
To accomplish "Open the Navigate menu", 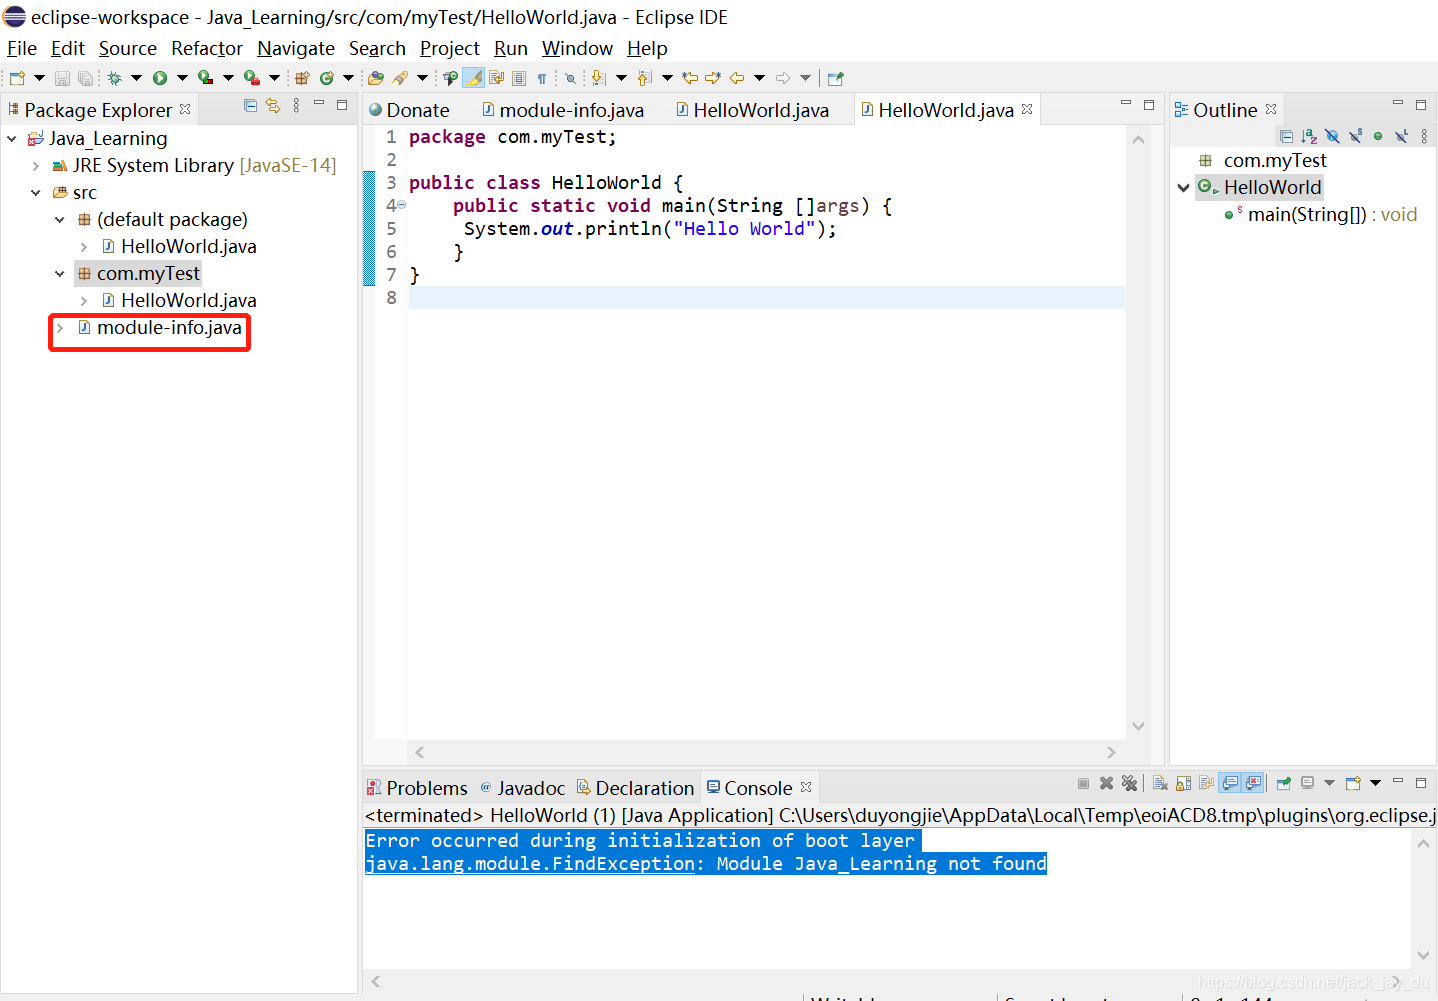I will [x=296, y=48].
